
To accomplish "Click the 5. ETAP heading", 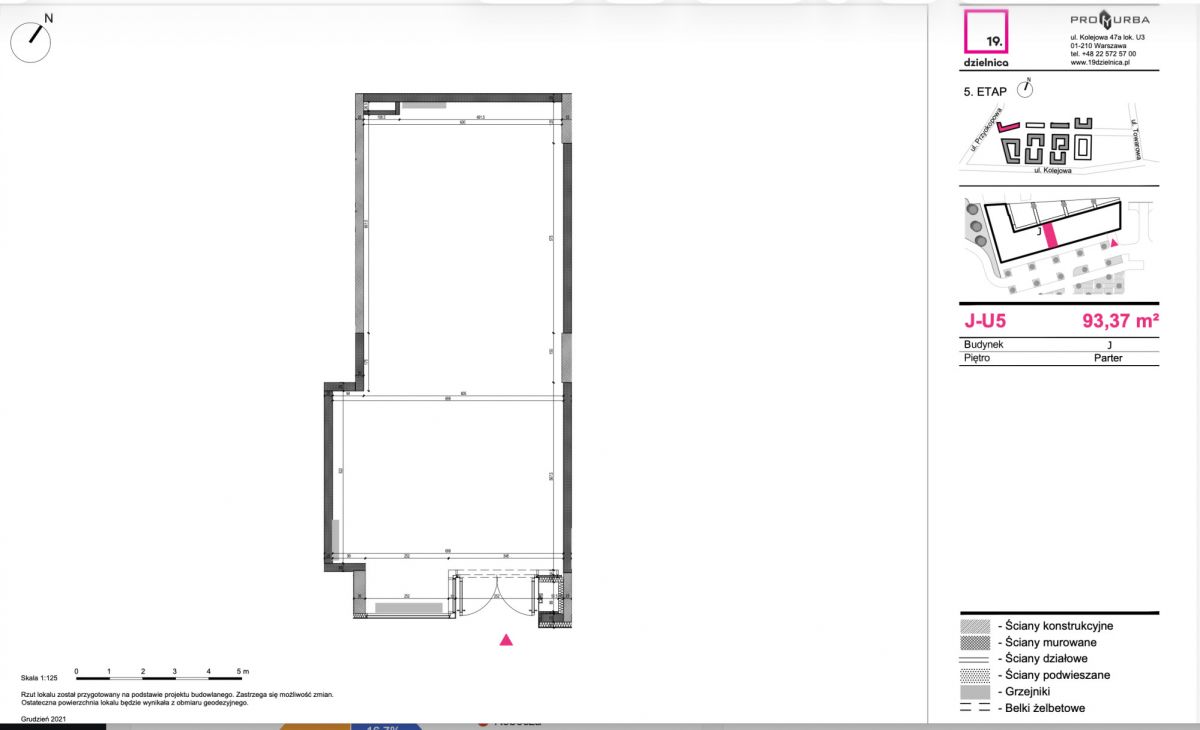I will coord(984,91).
